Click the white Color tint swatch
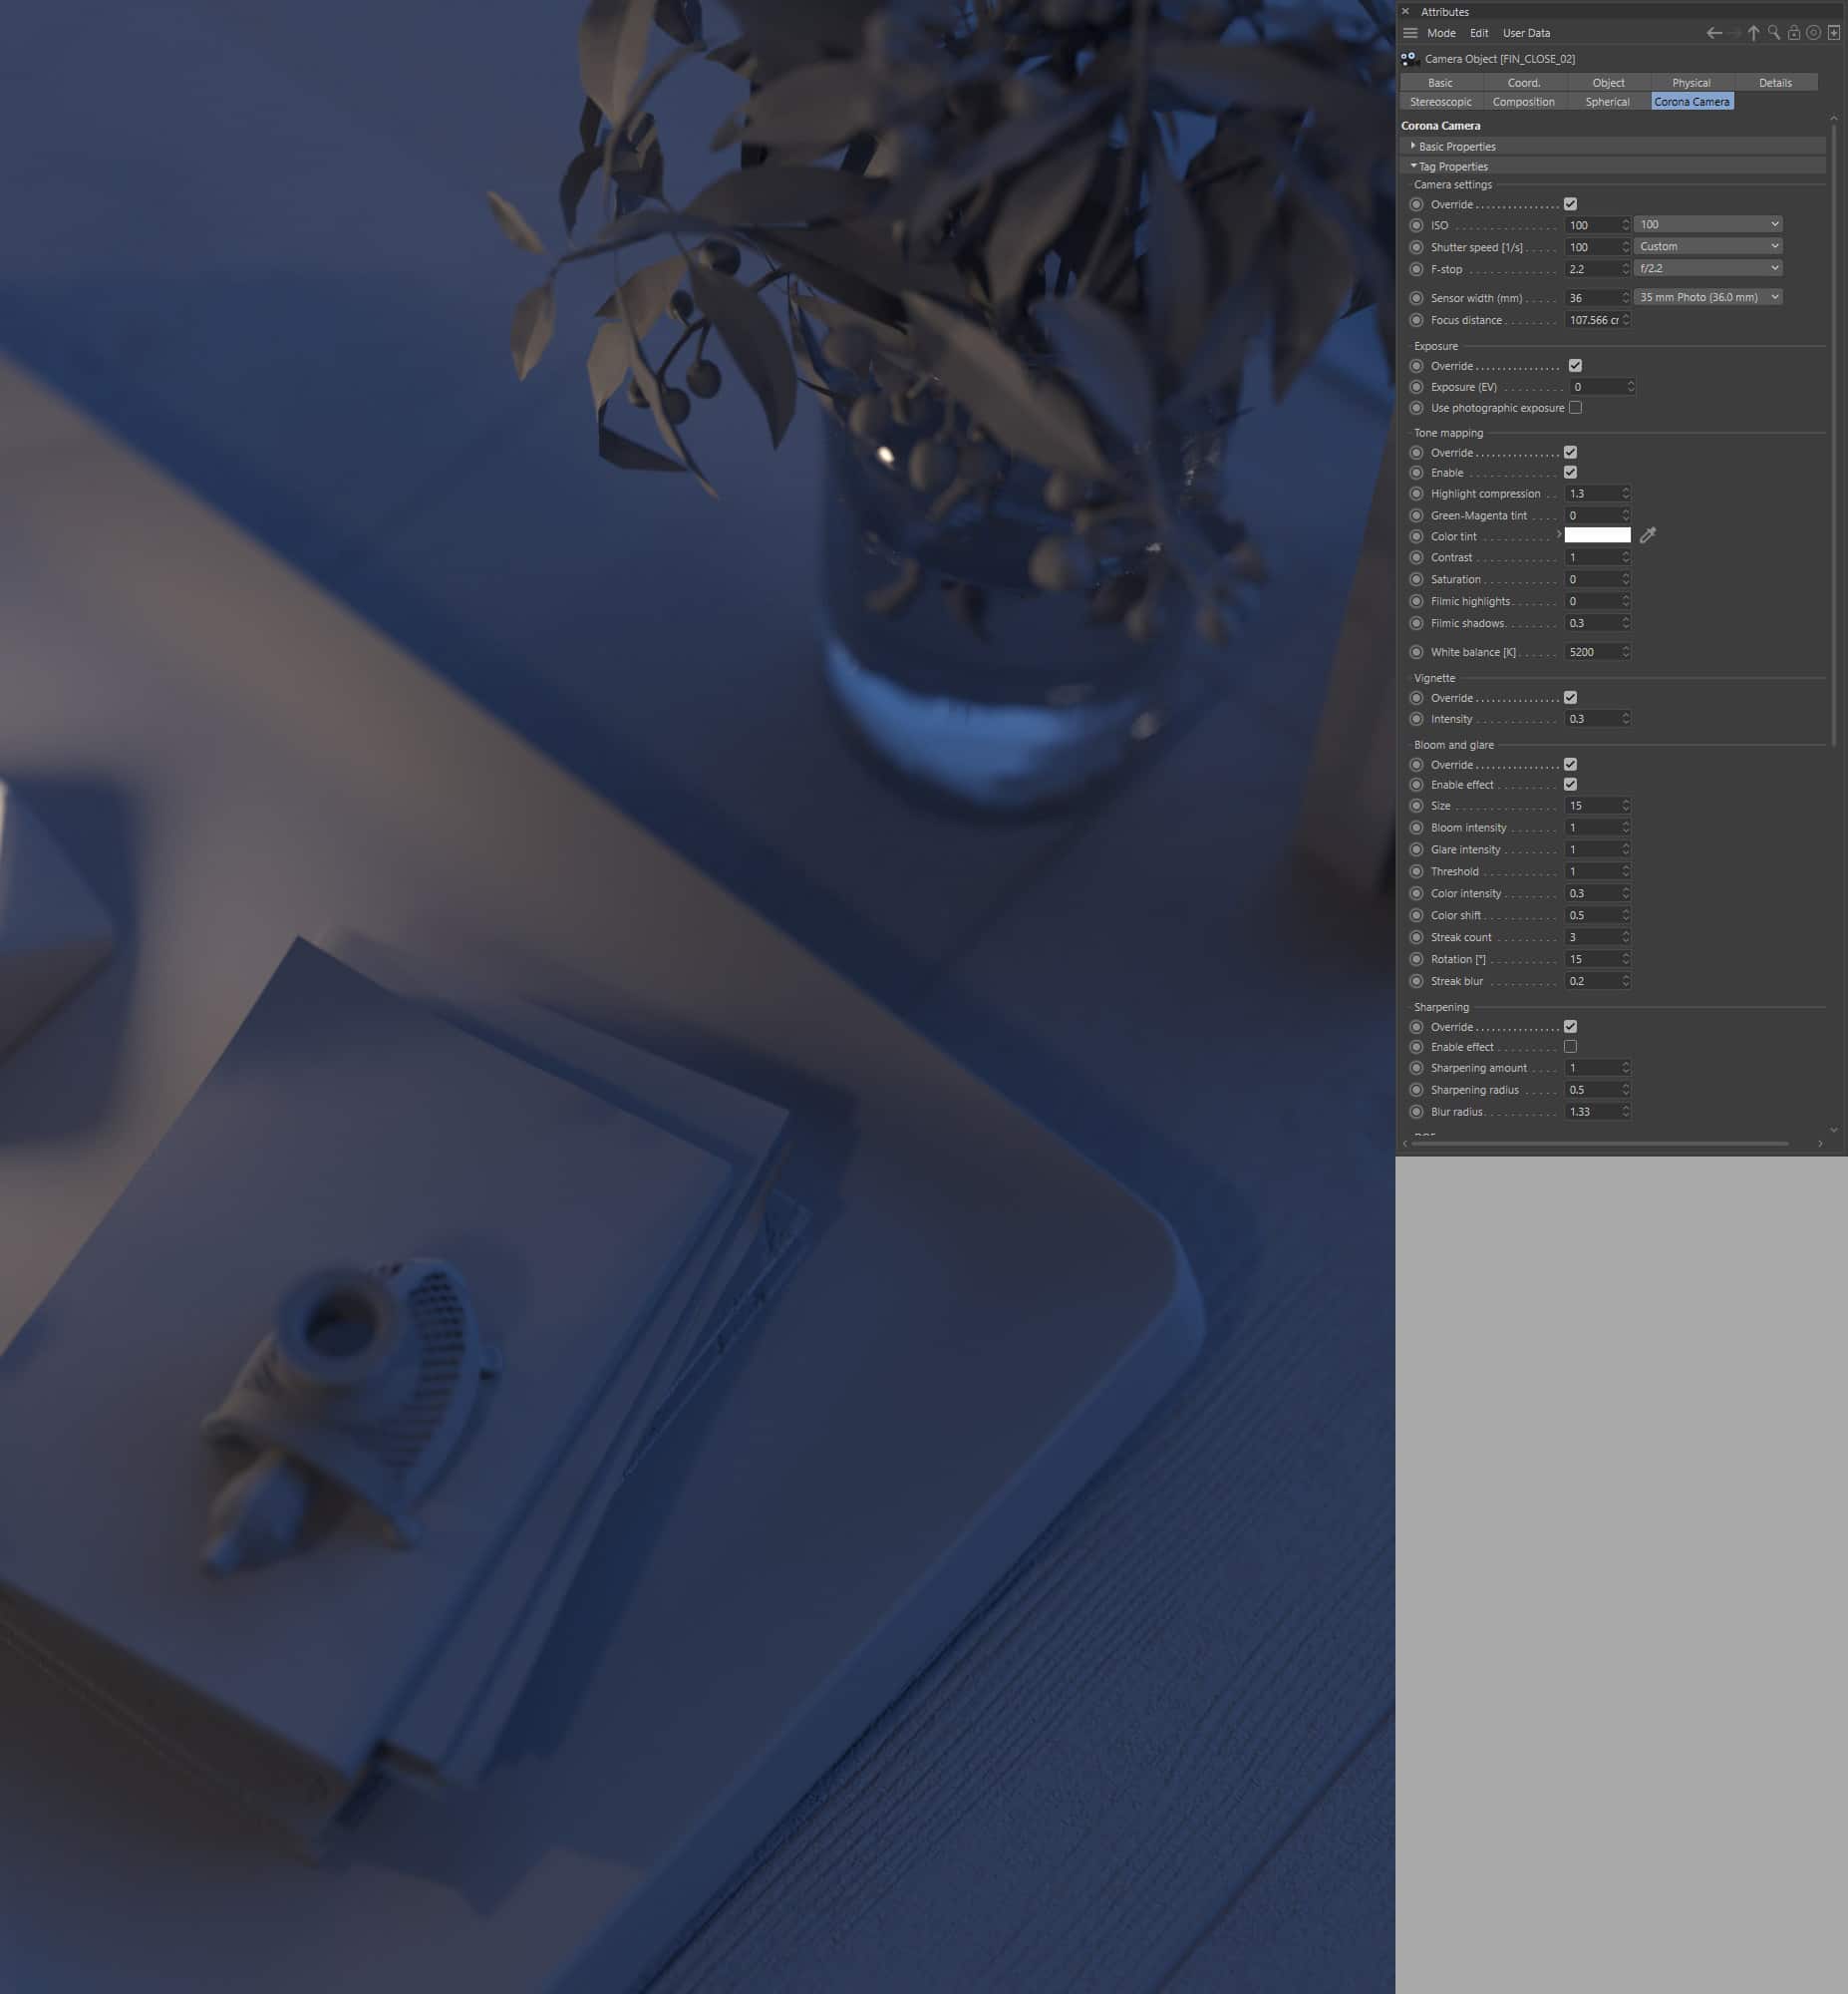Image resolution: width=1848 pixels, height=1994 pixels. 1597,535
